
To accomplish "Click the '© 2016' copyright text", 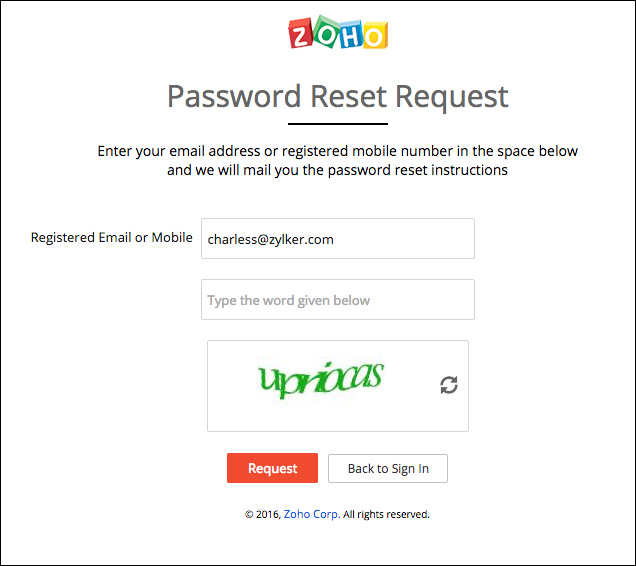I will [x=262, y=514].
